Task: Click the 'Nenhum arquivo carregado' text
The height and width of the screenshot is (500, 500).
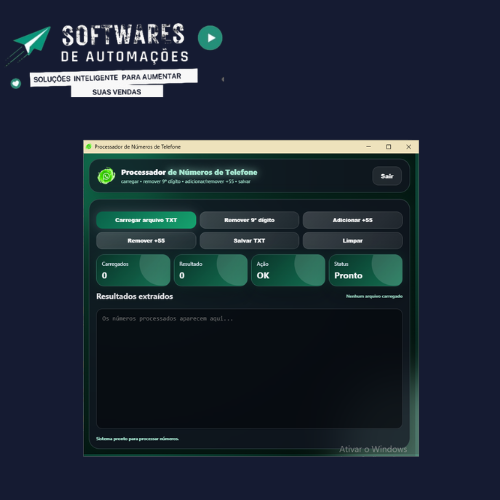Action: click(374, 296)
